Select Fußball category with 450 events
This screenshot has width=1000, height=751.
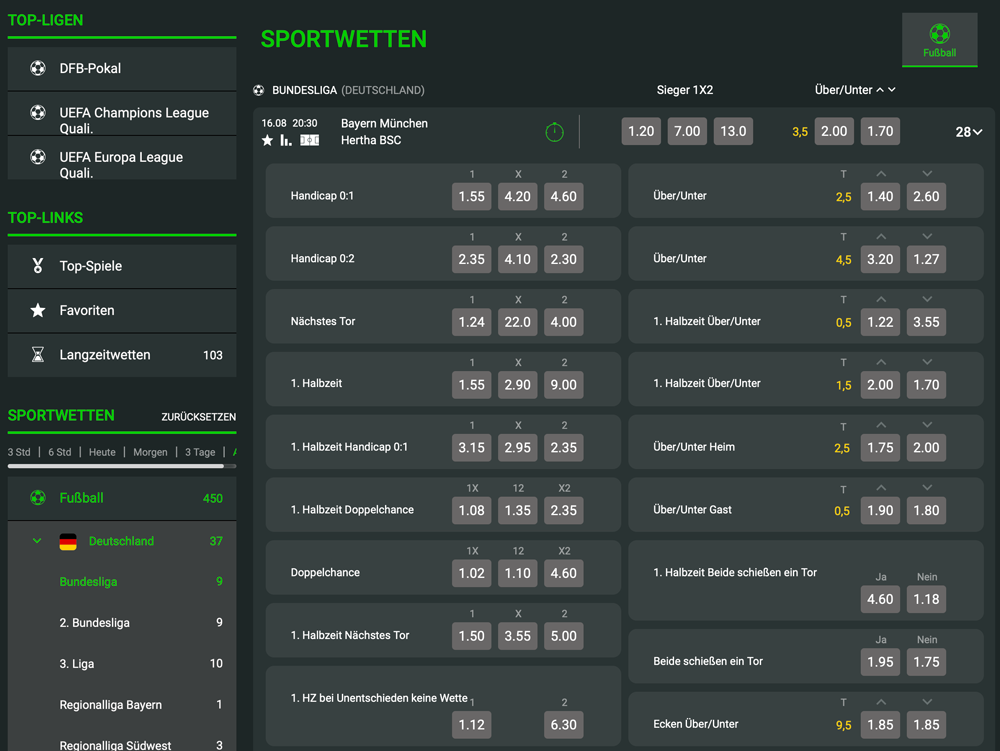(122, 498)
